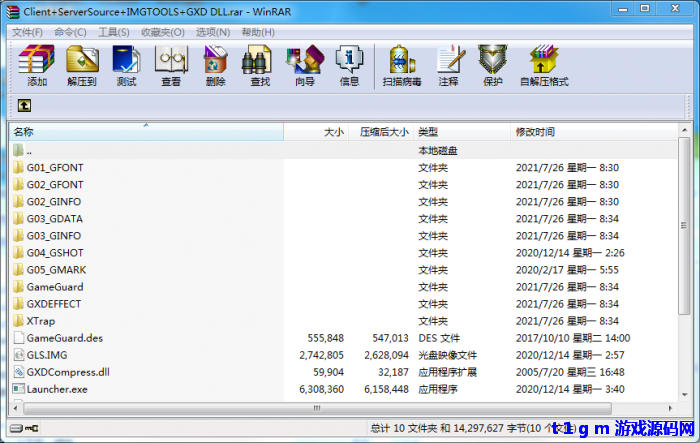Open the 文件(F) menu
The width and height of the screenshot is (700, 443).
click(x=27, y=32)
